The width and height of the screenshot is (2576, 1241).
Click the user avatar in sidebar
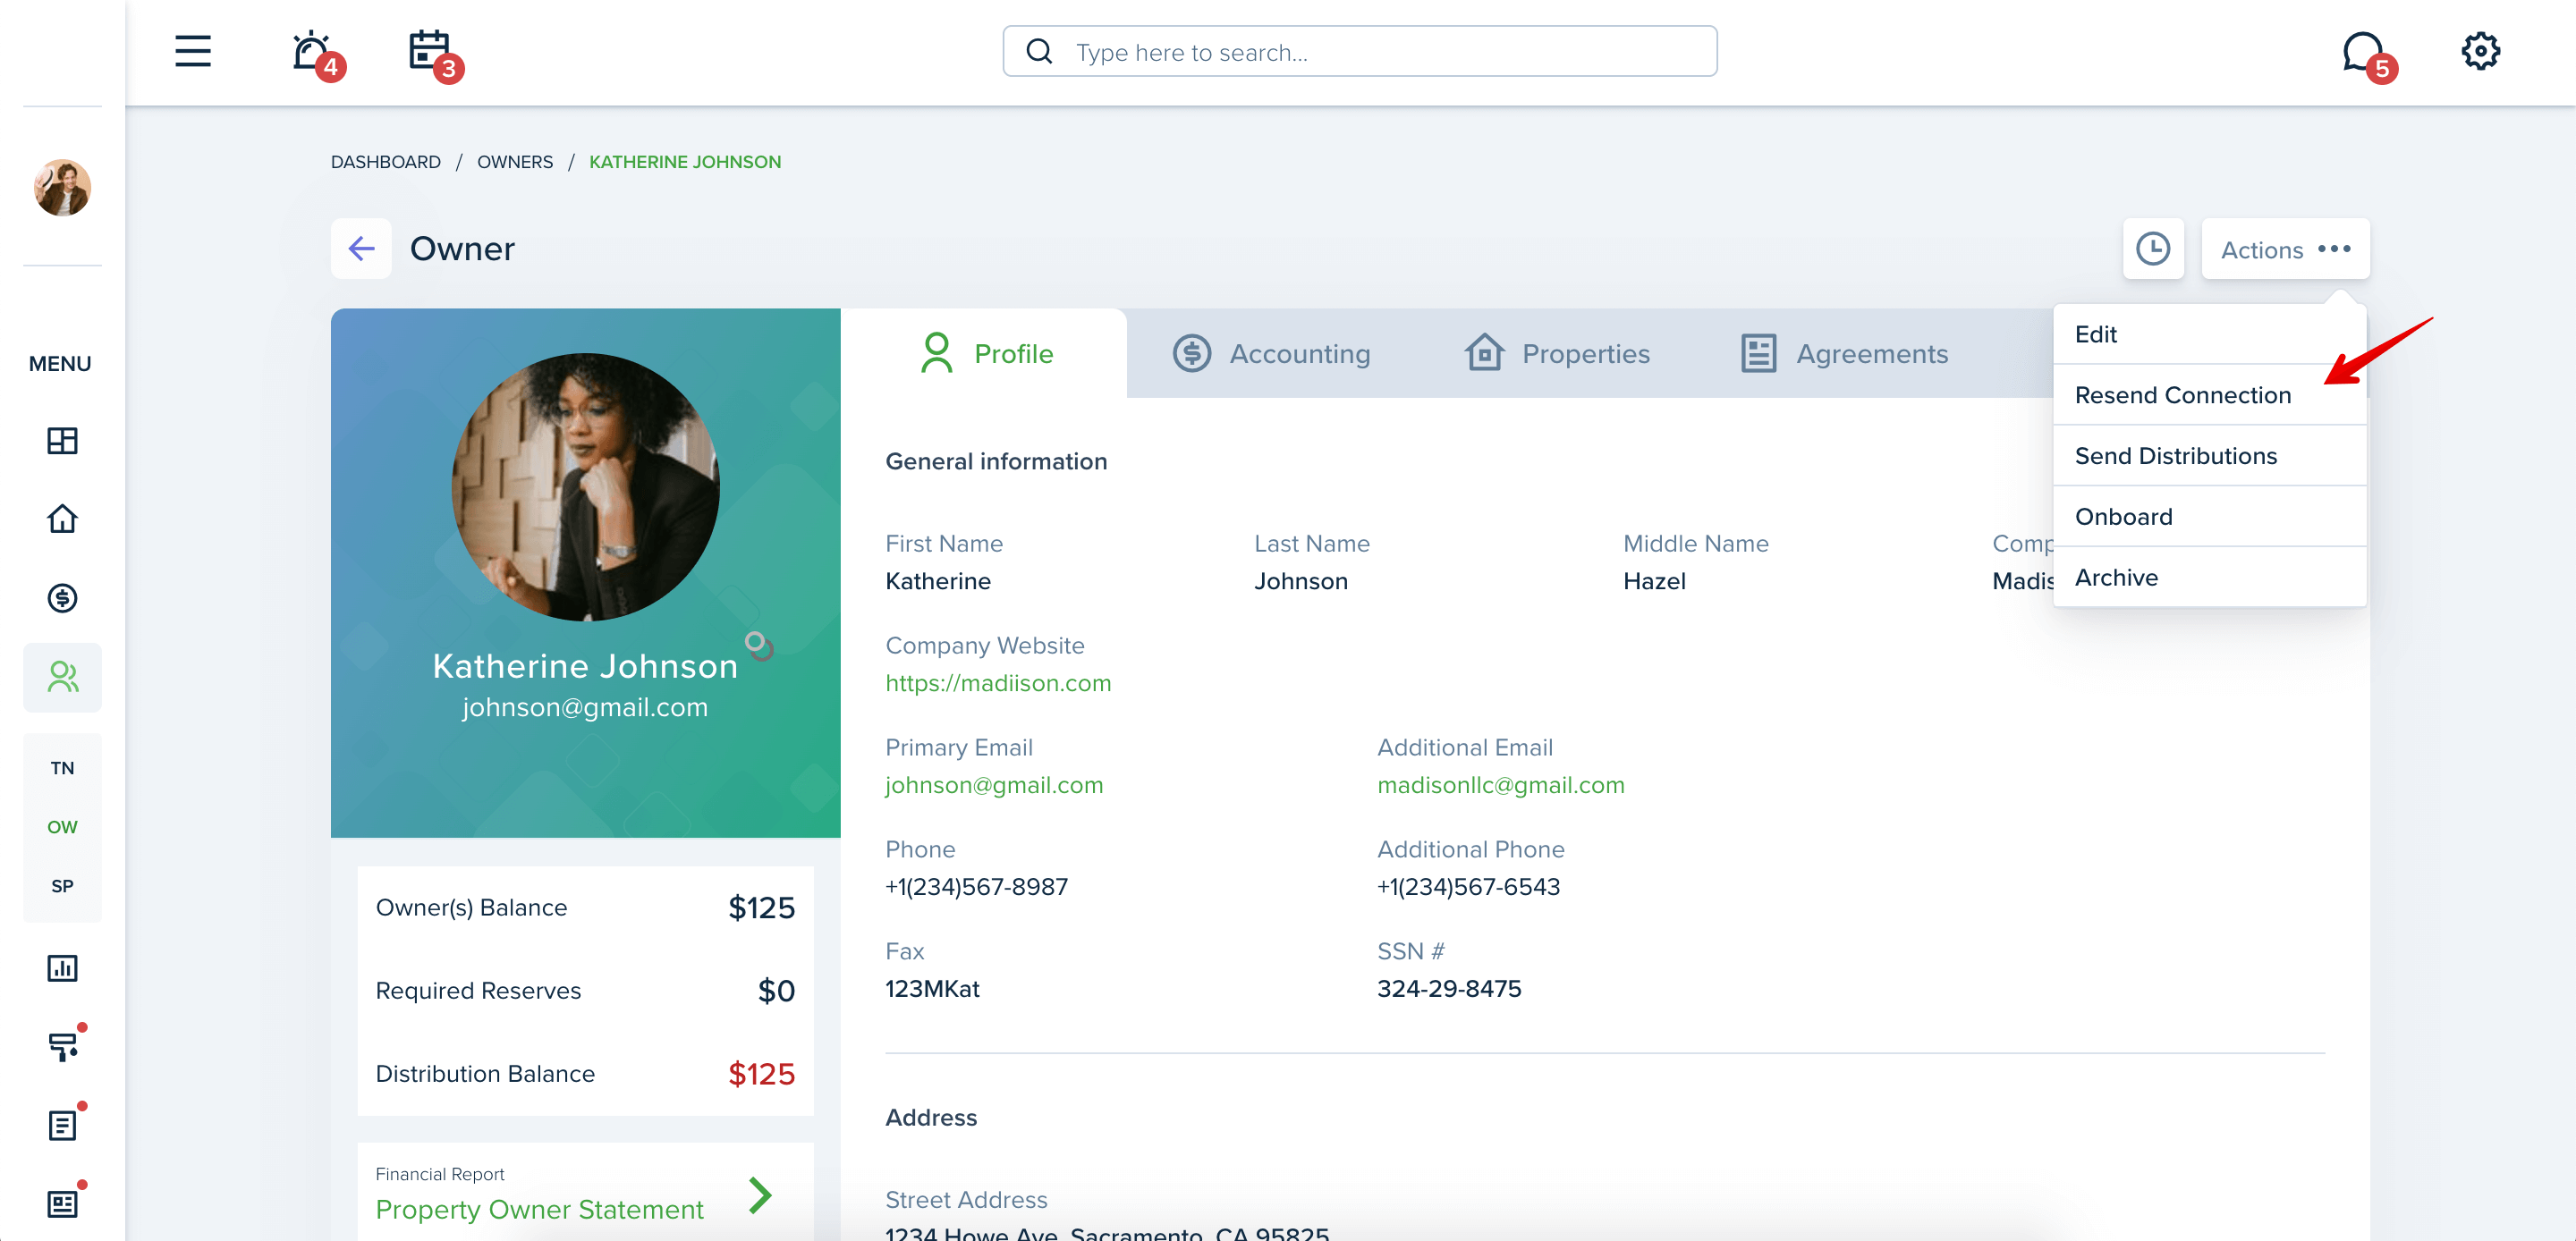point(62,187)
